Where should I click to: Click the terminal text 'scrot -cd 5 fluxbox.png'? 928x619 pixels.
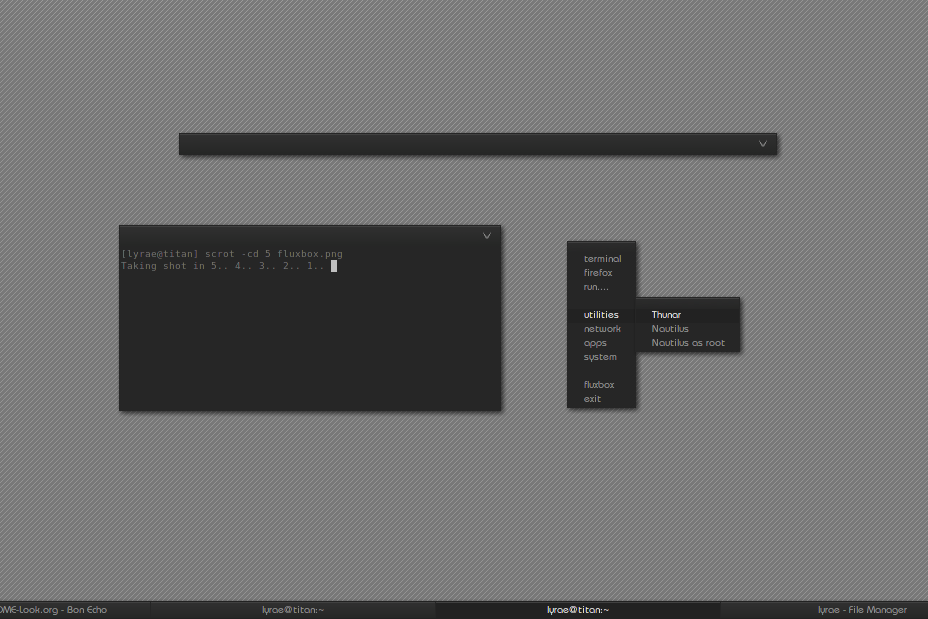[273, 254]
